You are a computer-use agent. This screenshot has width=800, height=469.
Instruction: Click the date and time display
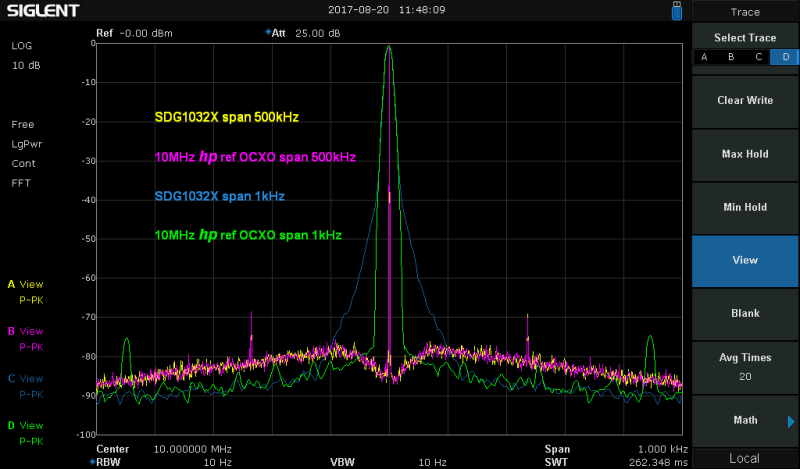tap(387, 10)
